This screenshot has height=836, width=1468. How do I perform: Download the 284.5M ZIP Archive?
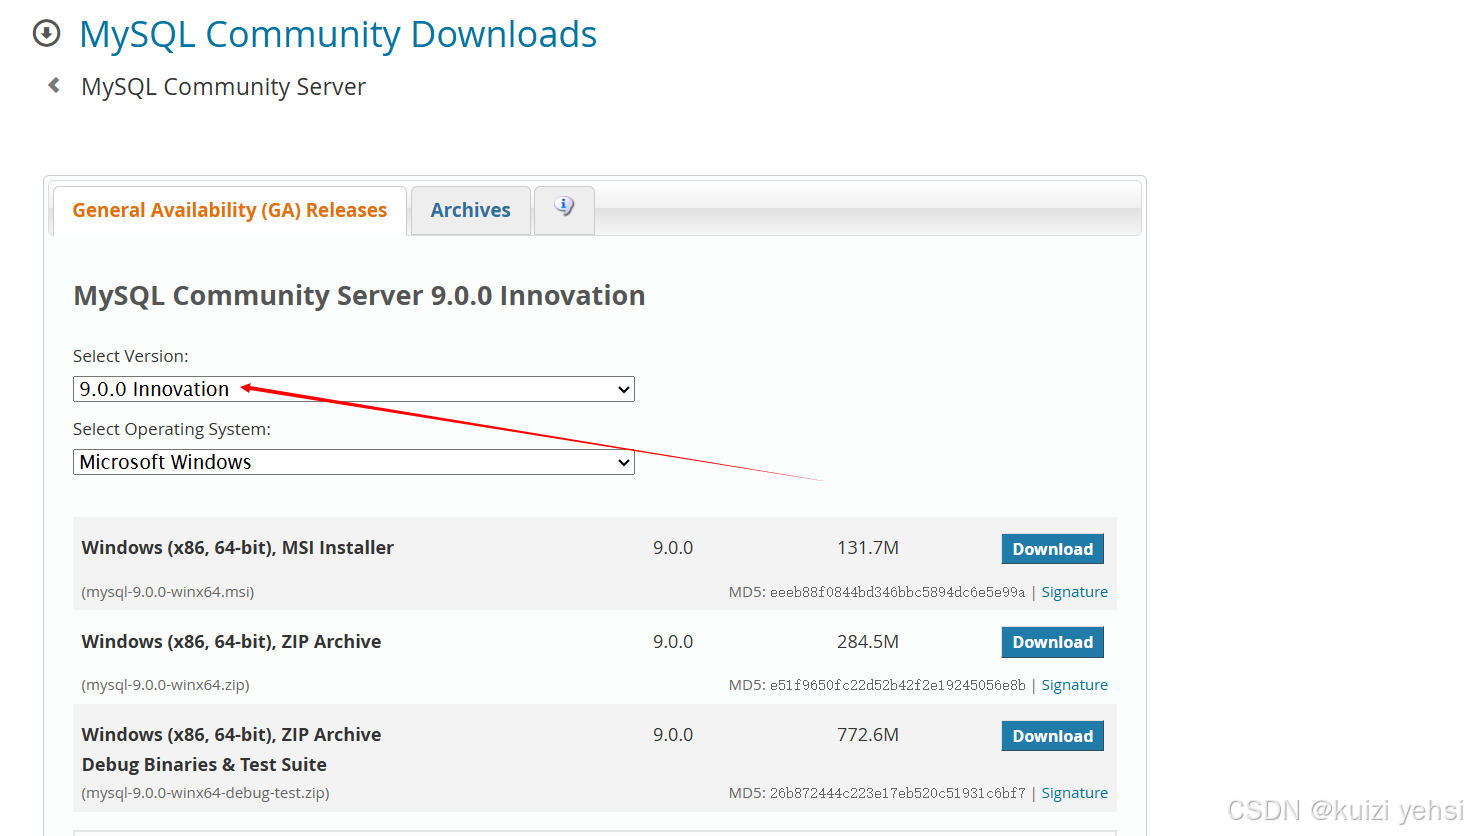(x=1052, y=642)
